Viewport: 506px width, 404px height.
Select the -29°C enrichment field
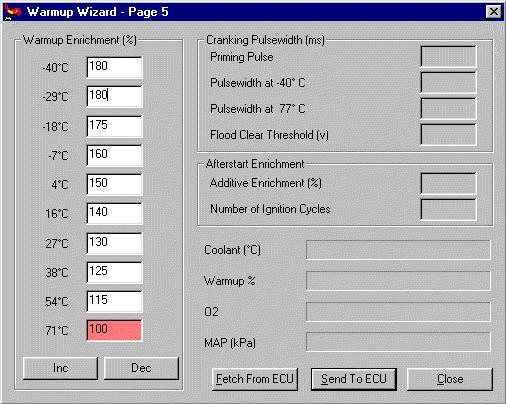114,96
